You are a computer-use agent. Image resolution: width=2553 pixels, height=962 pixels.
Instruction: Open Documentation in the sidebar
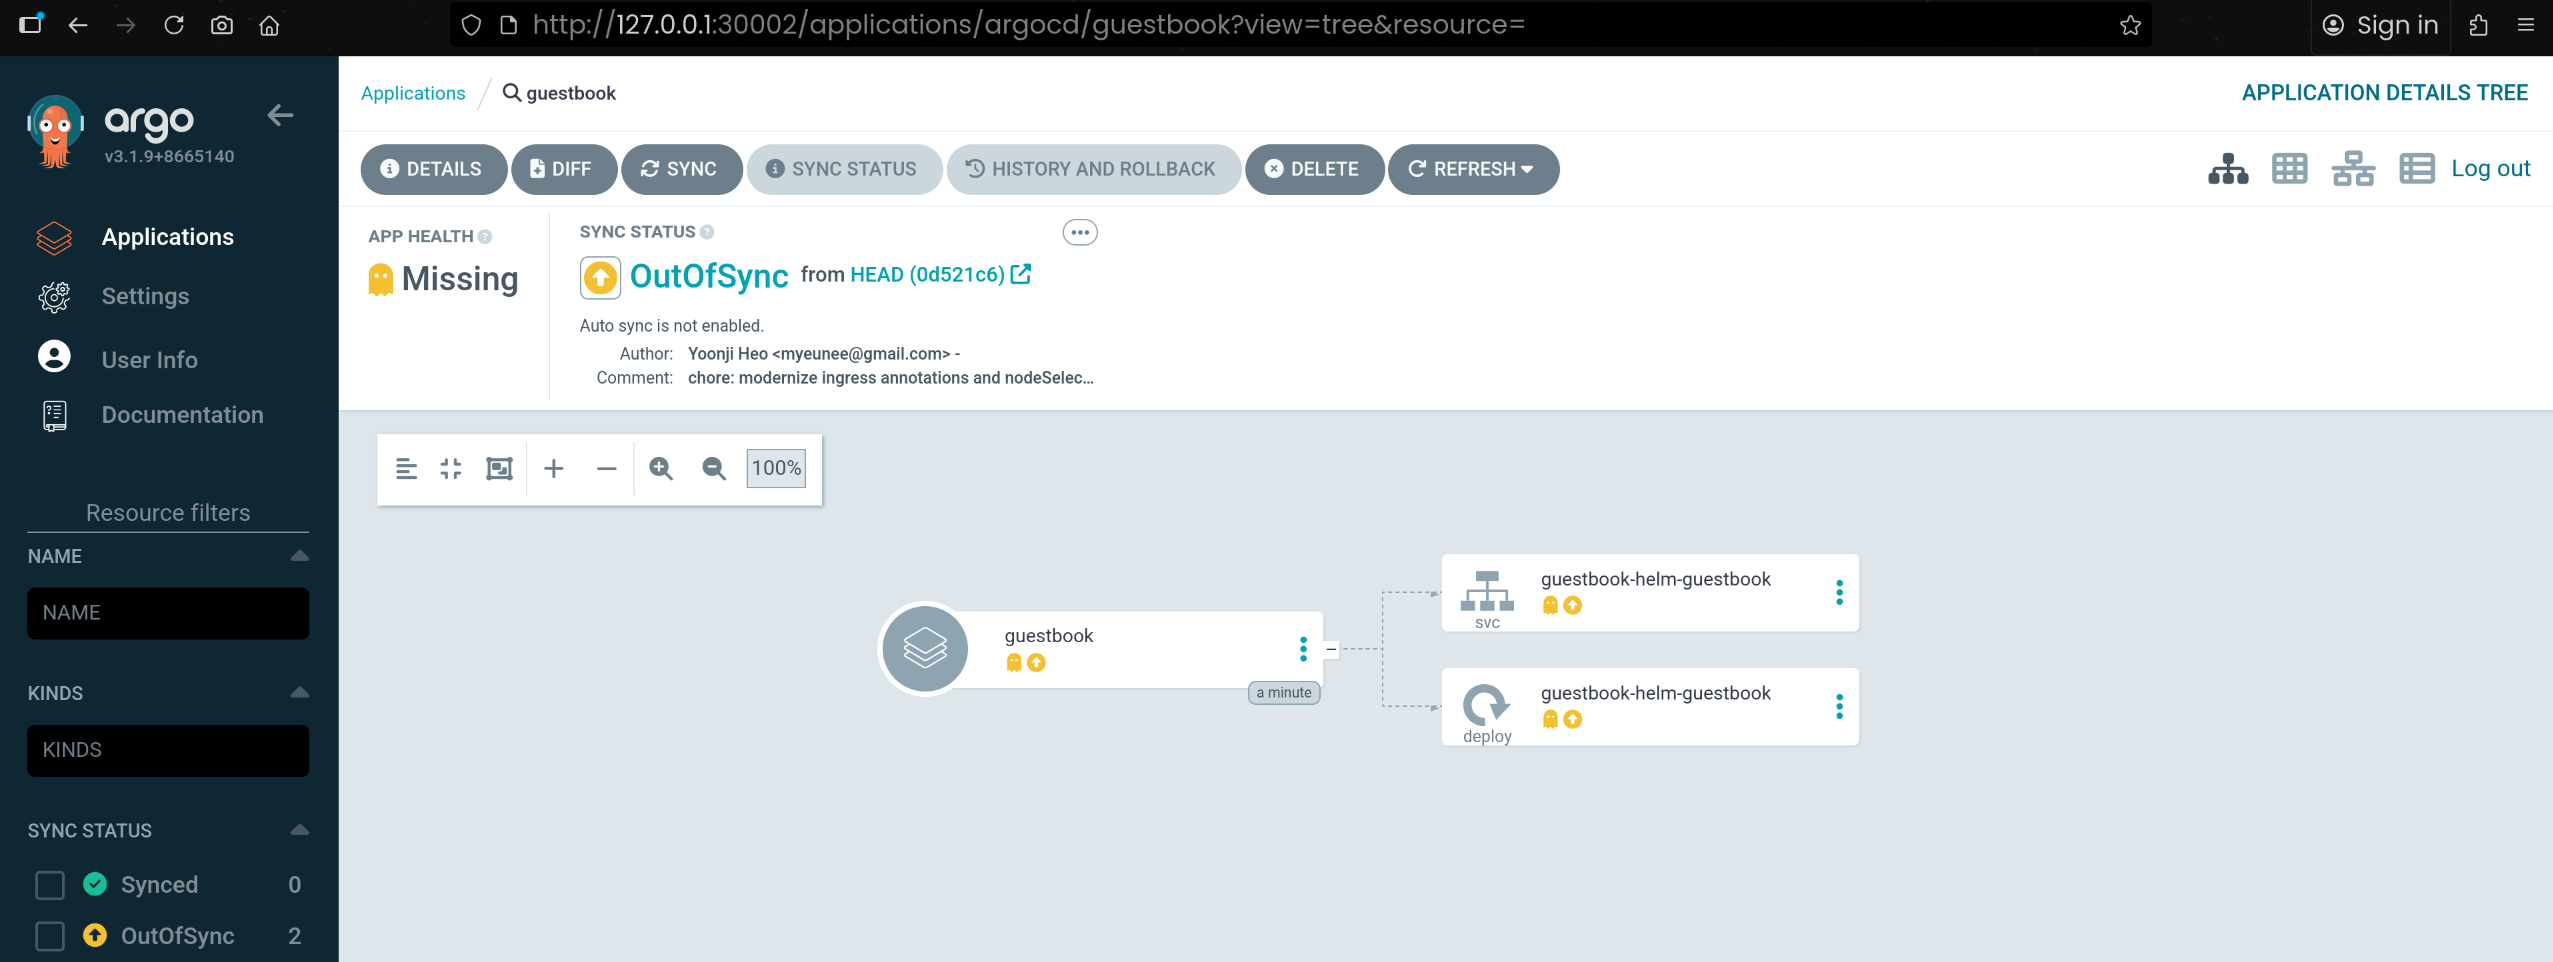(x=182, y=415)
